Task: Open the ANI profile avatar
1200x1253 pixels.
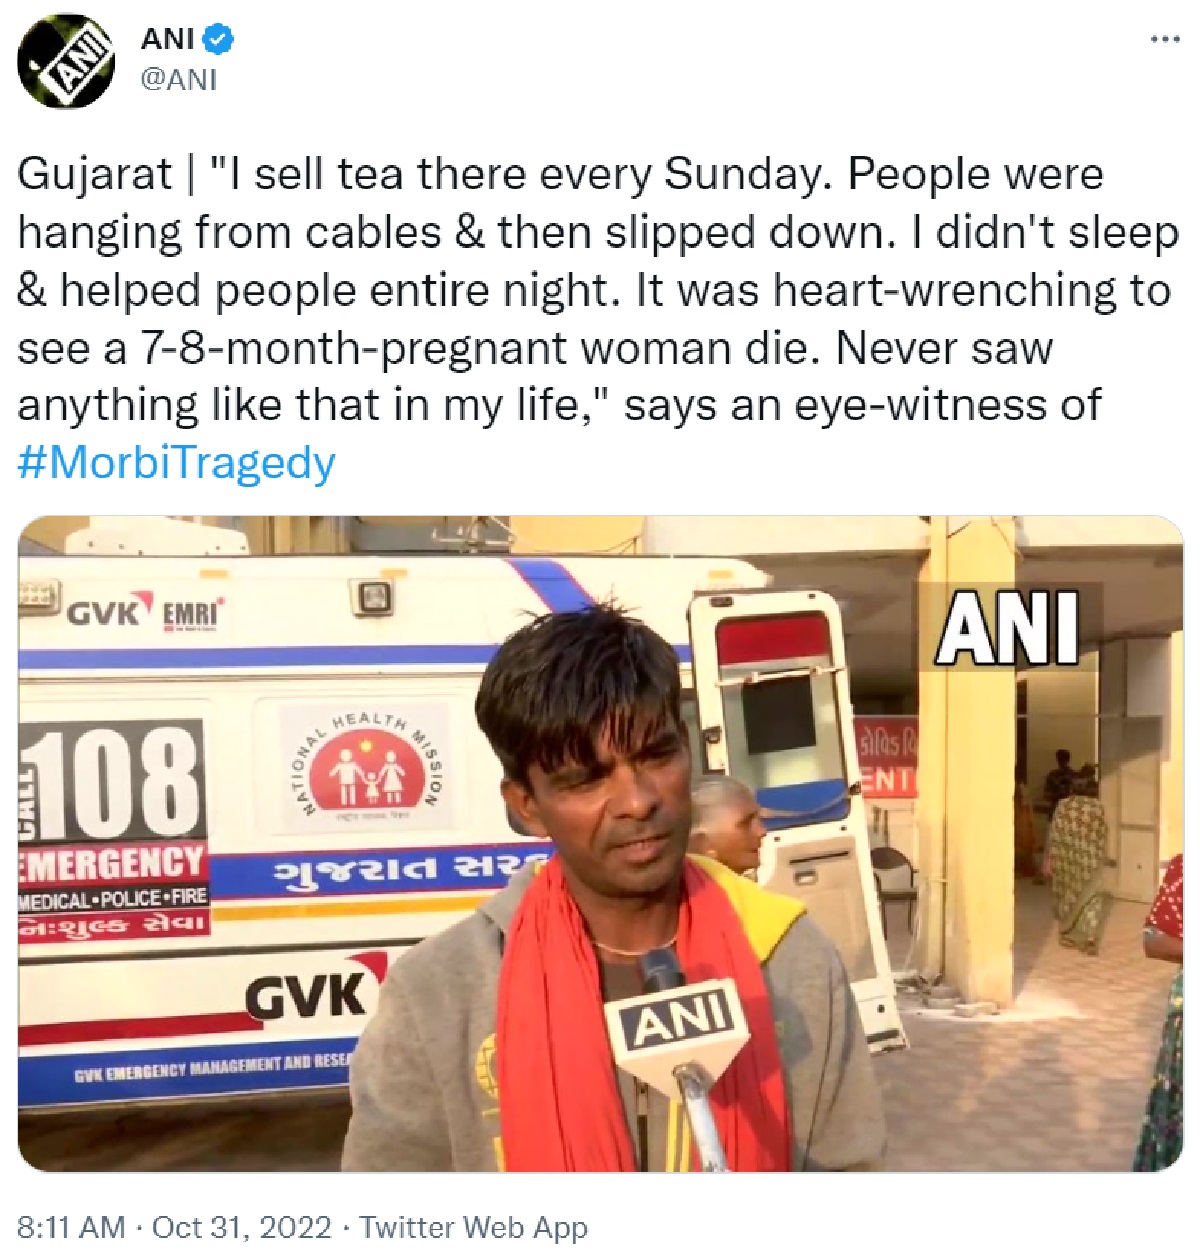Action: pos(64,64)
